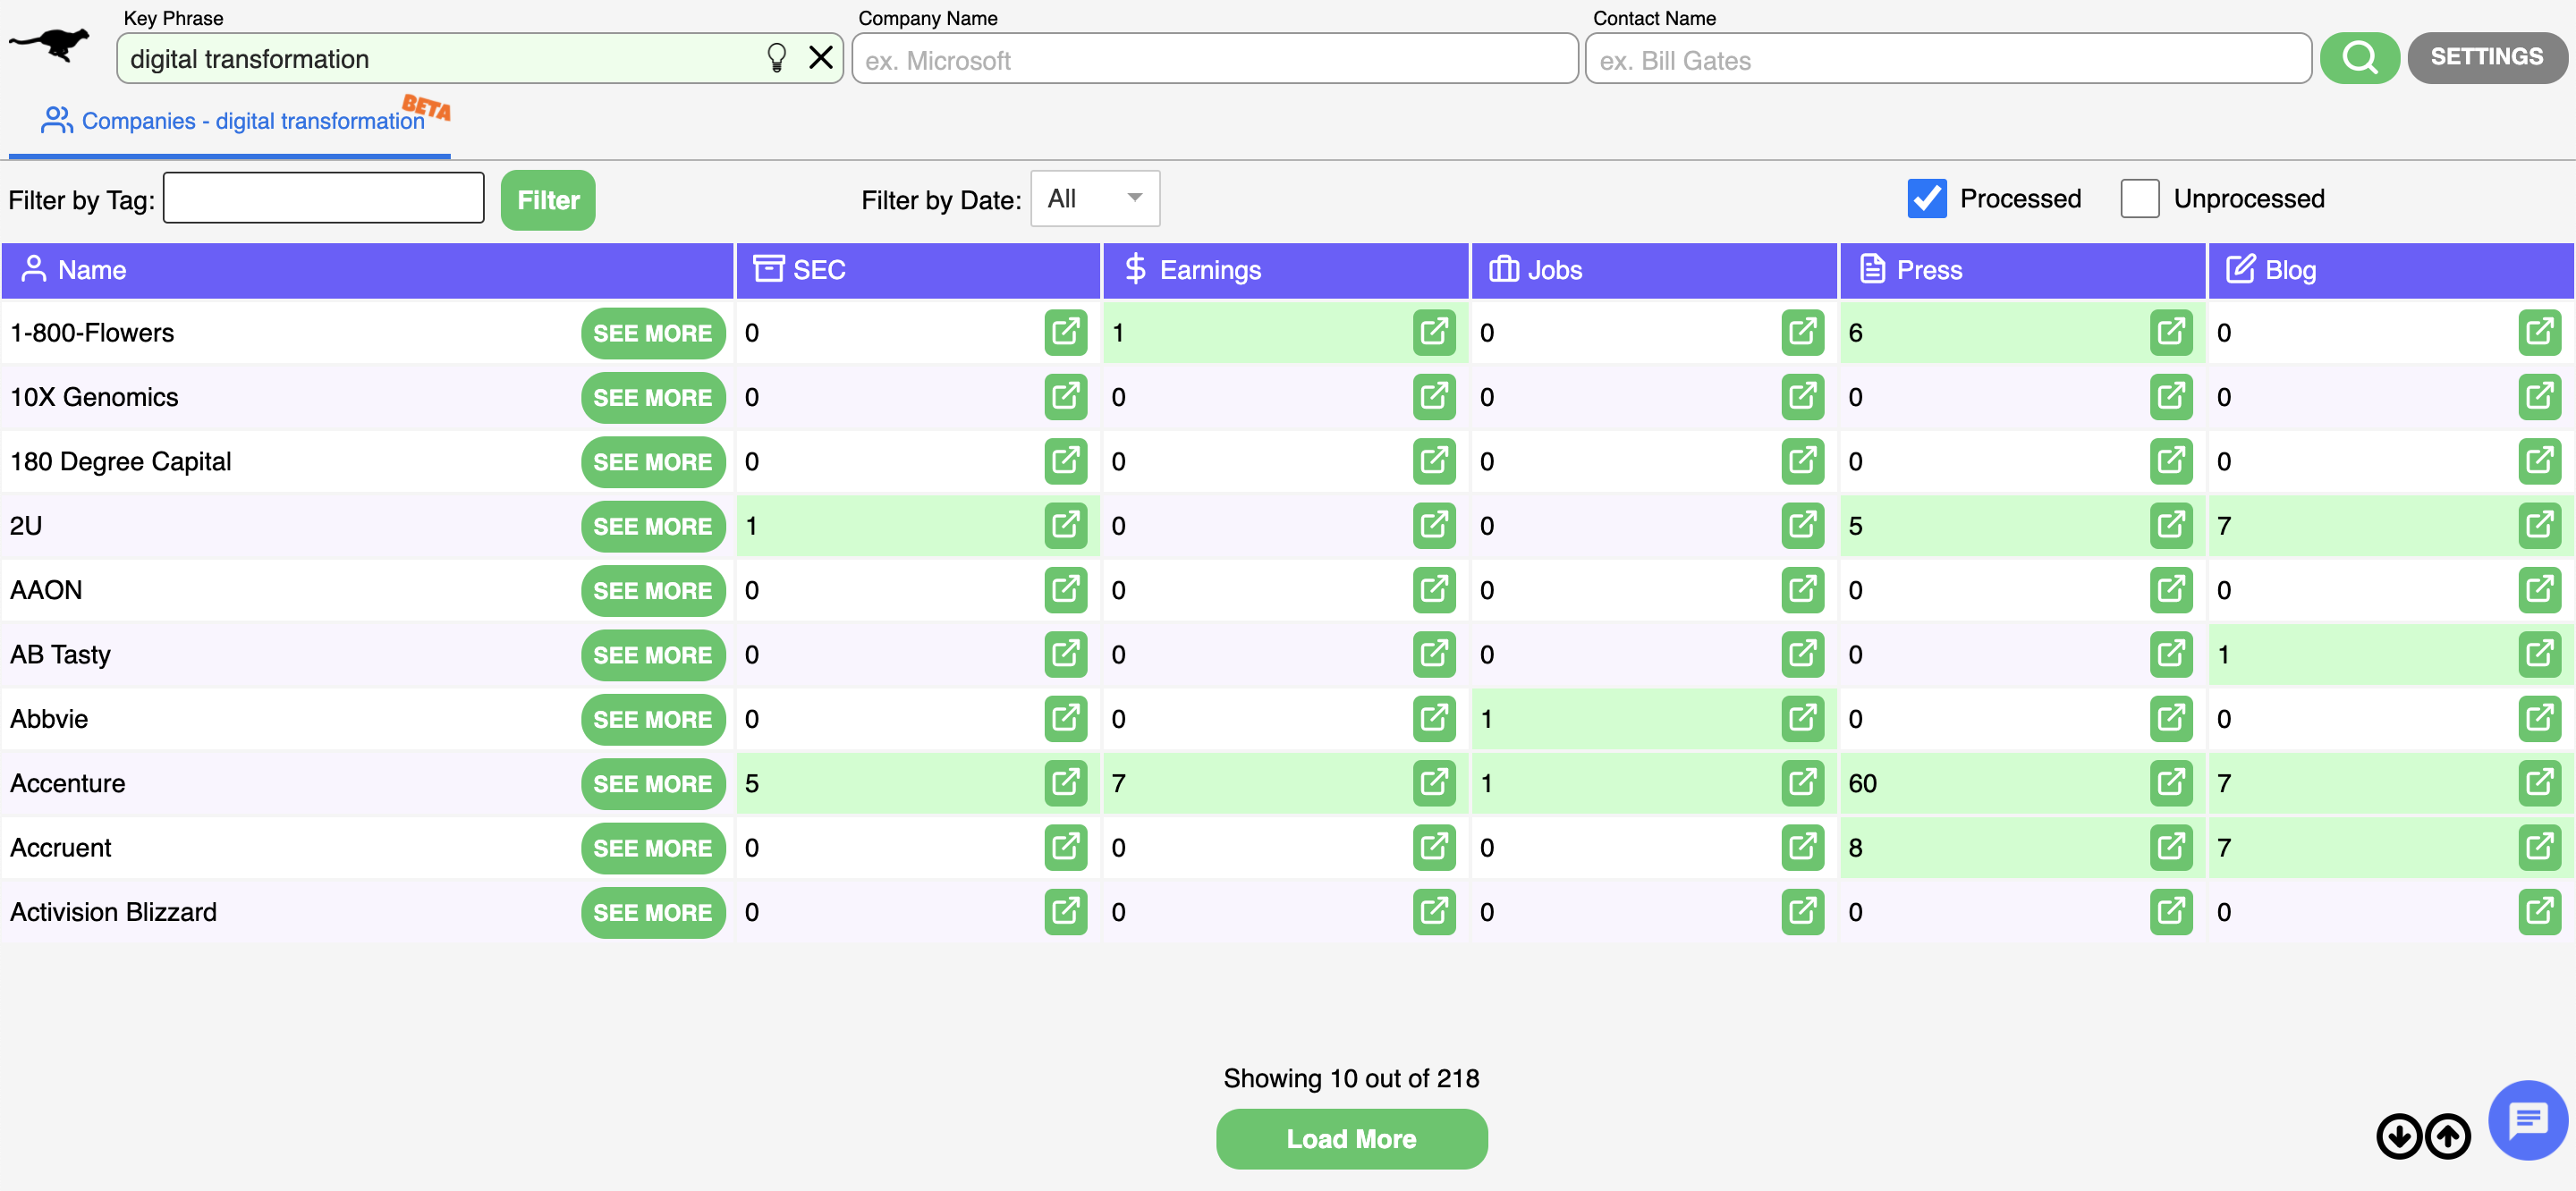This screenshot has height=1191, width=2576.
Task: Click the Name column header
Action: [91, 270]
